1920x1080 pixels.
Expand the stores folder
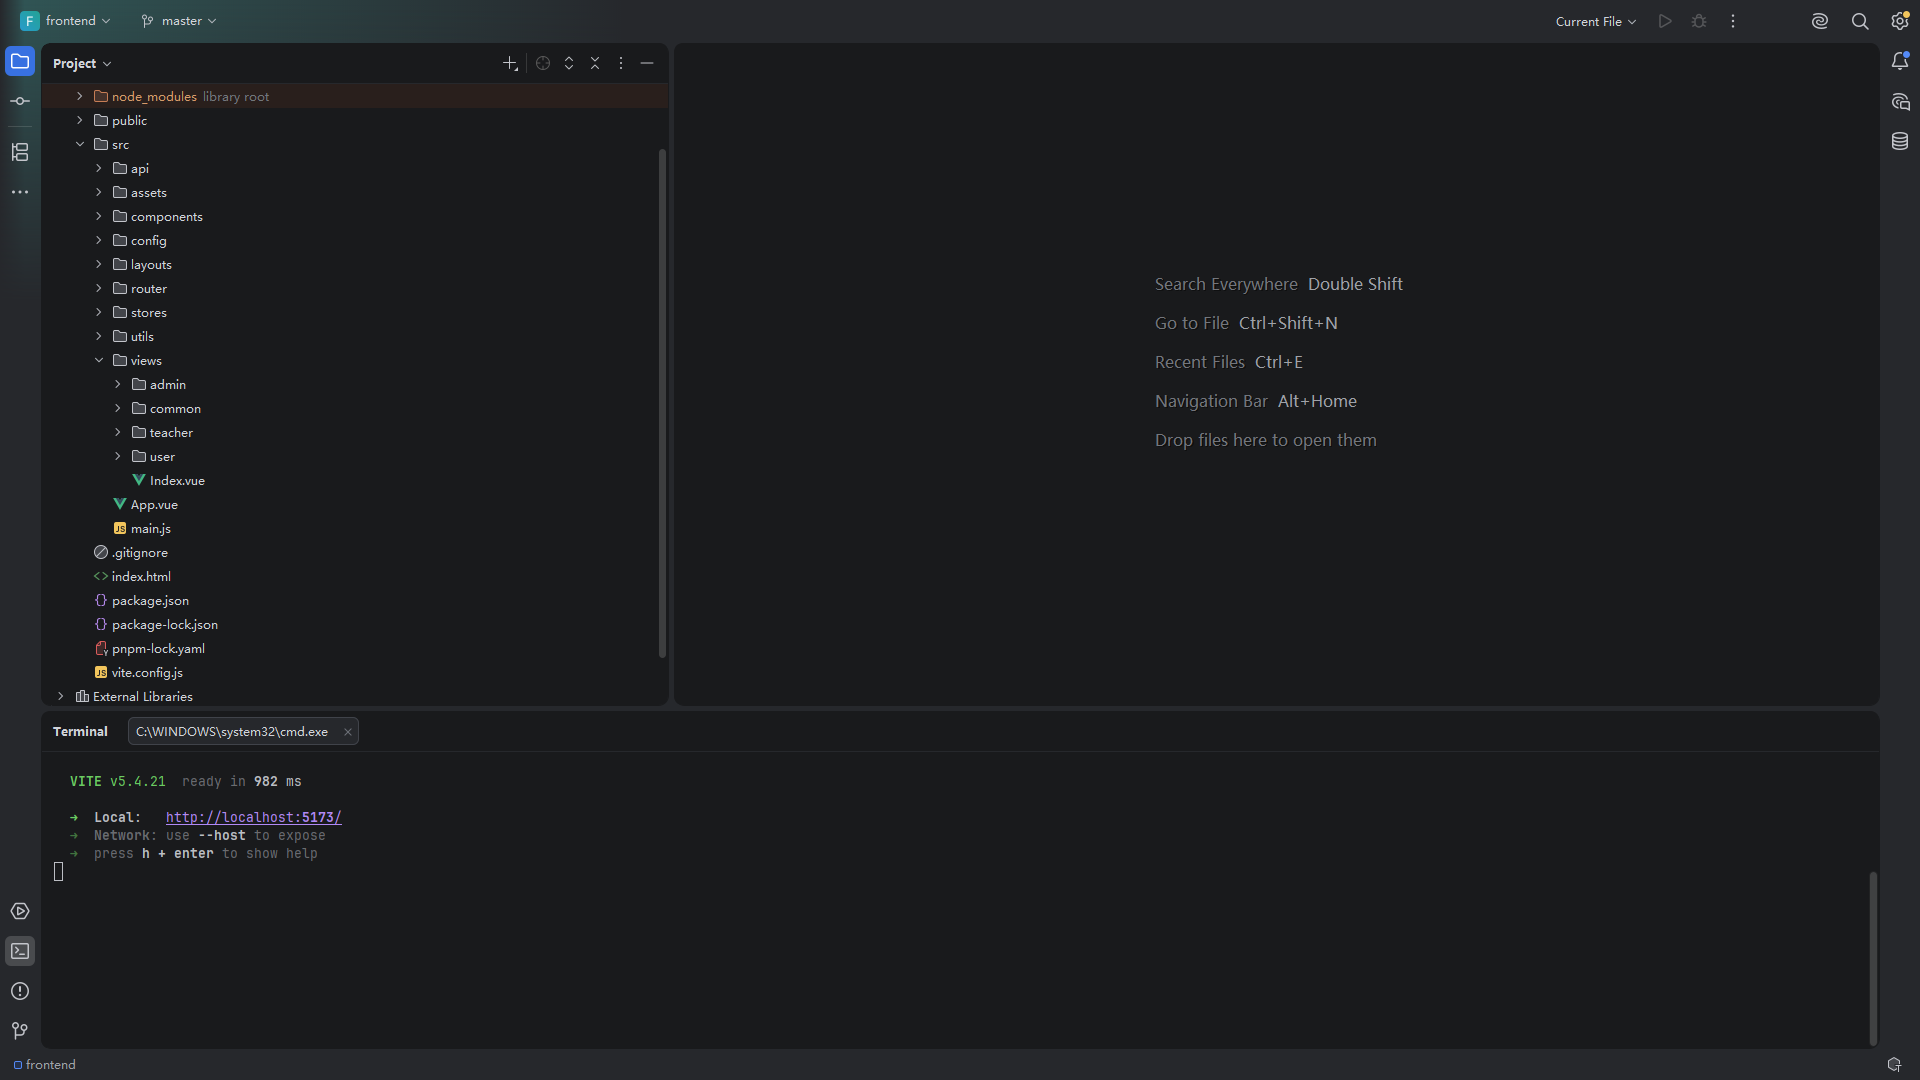click(99, 313)
